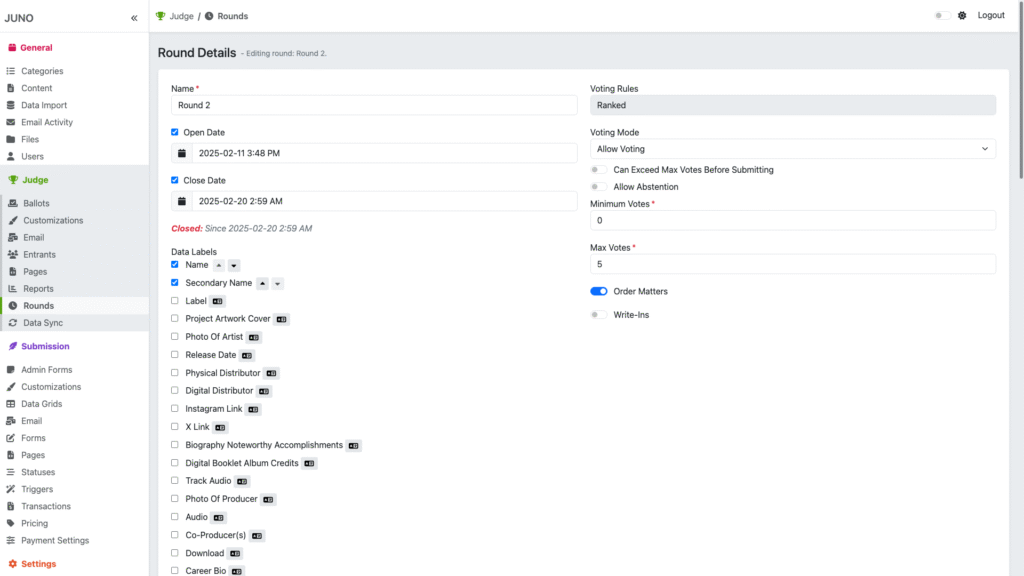The image size is (1024, 576).
Task: Open Ballots in the sidebar
Action: (37, 203)
